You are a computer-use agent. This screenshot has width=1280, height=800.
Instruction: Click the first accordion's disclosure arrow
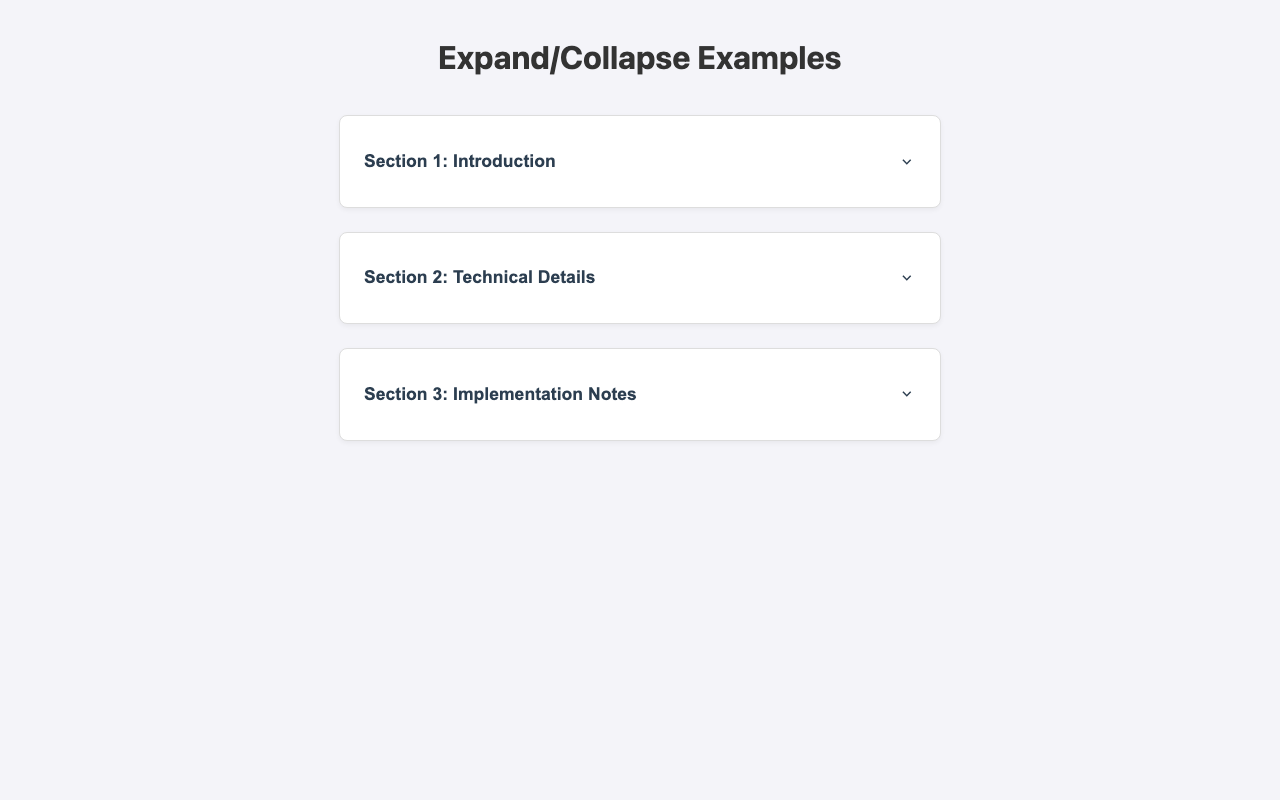[x=907, y=161]
